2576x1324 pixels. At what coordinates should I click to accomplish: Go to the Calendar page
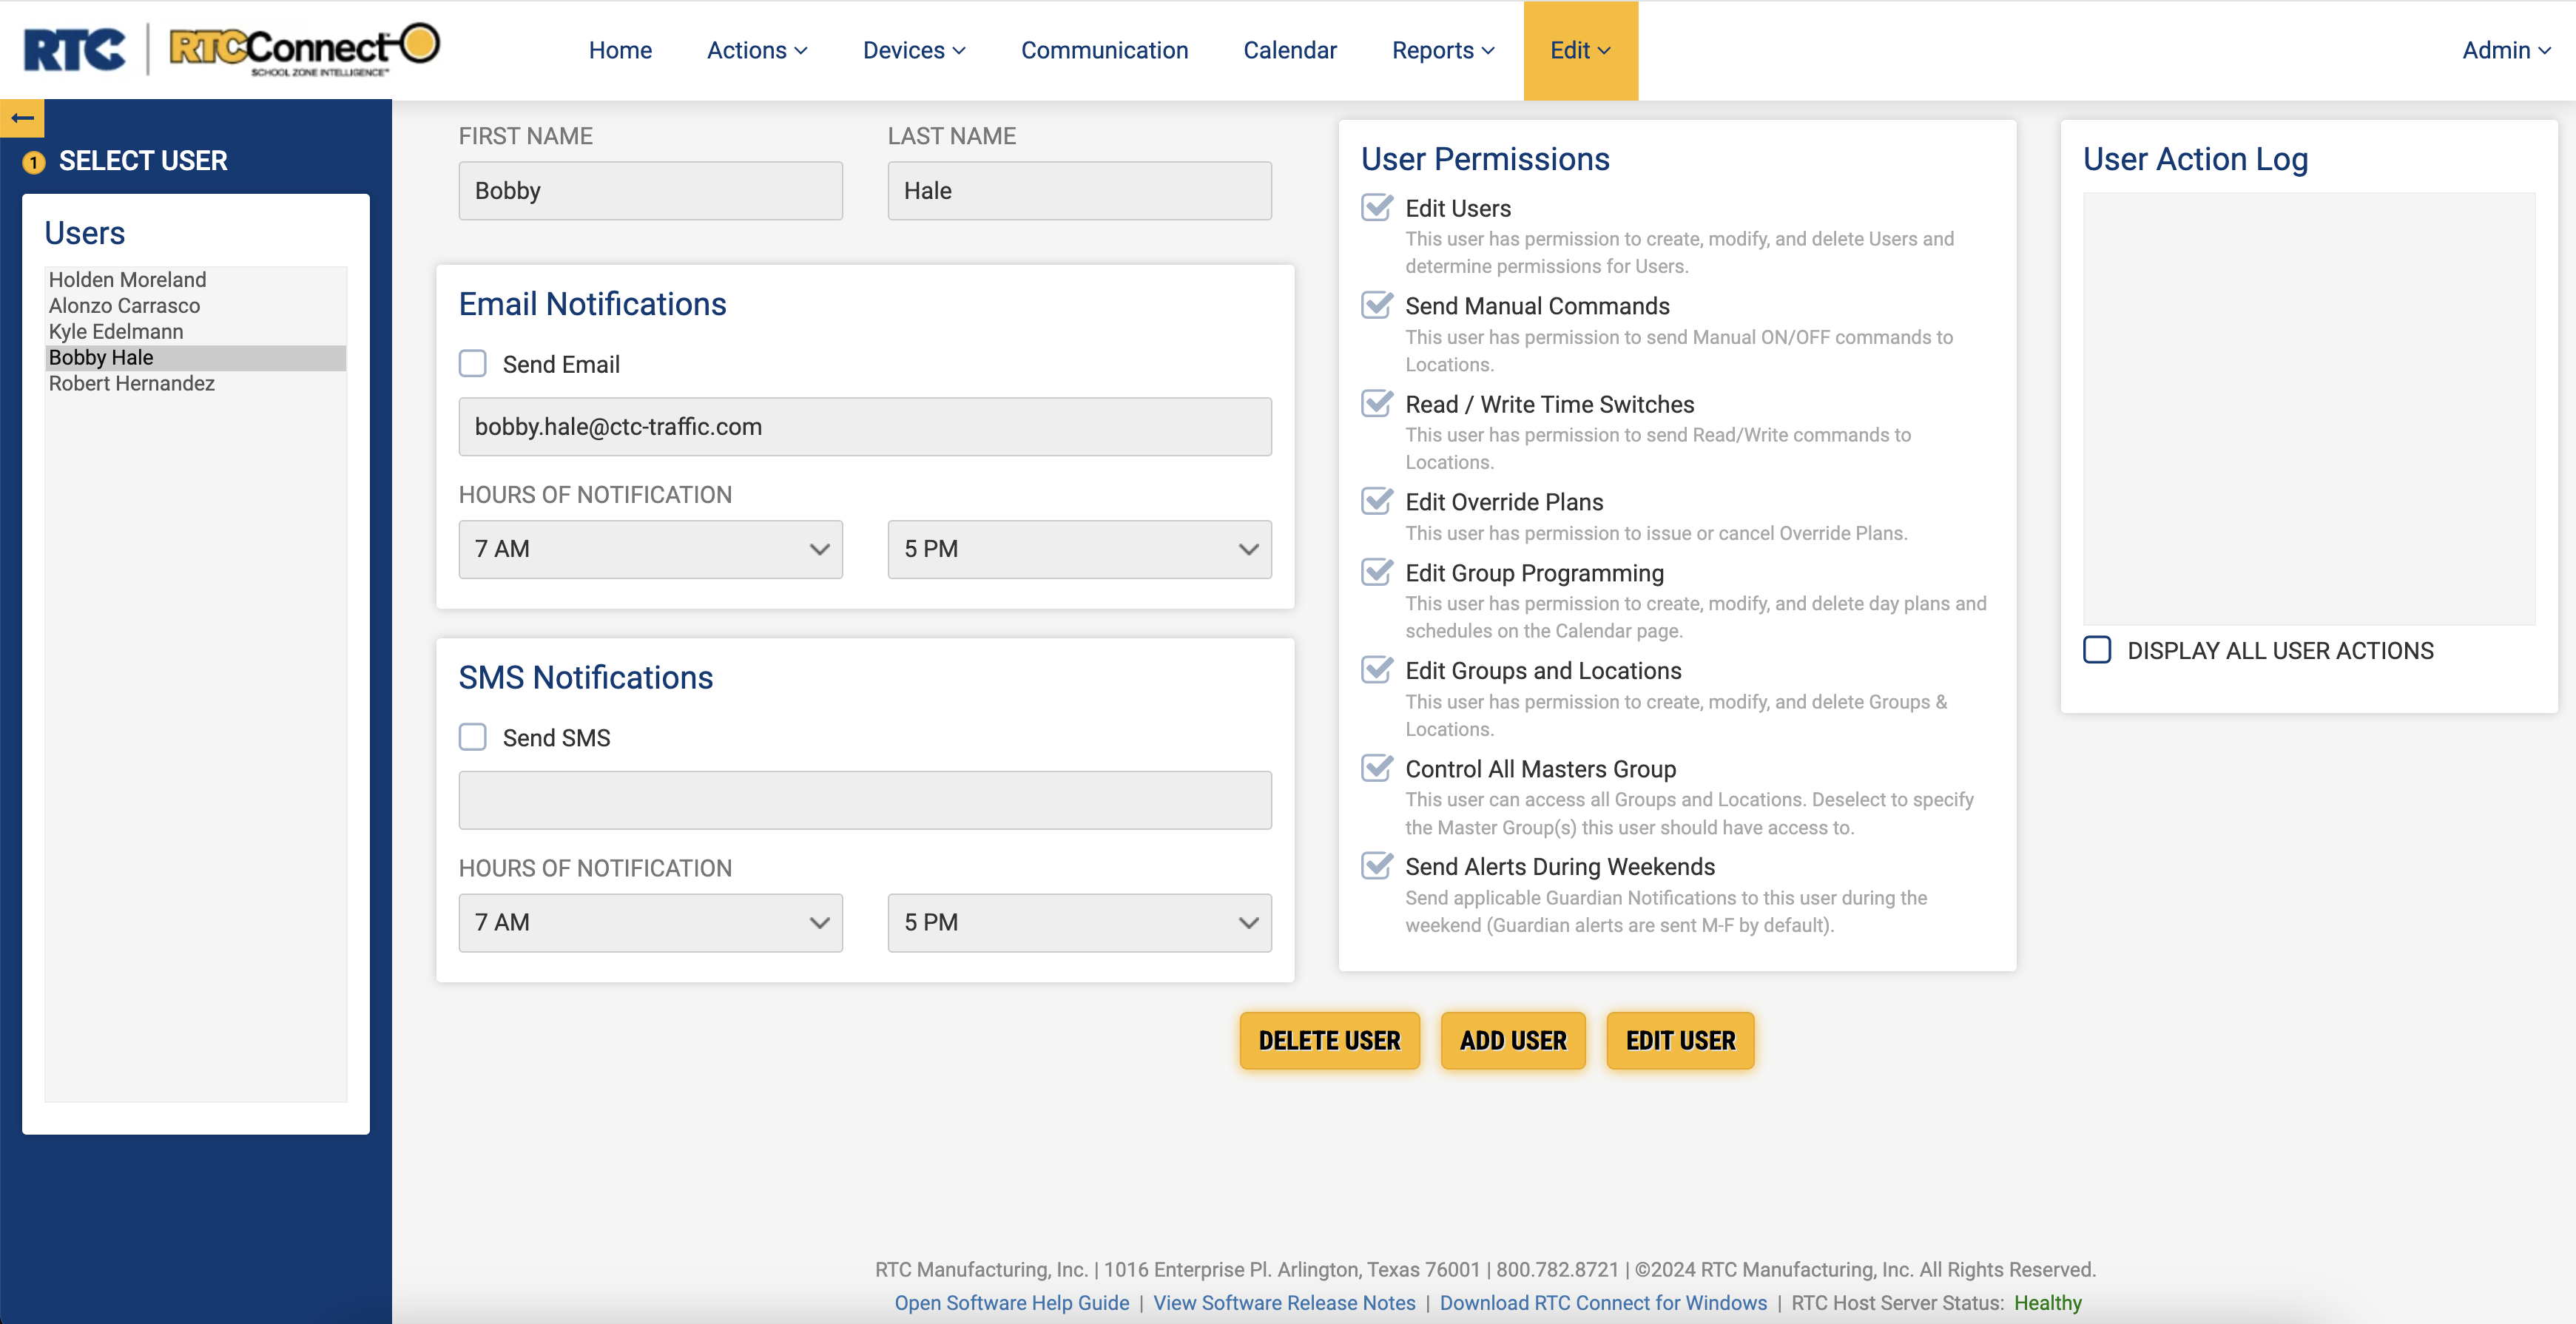point(1289,50)
